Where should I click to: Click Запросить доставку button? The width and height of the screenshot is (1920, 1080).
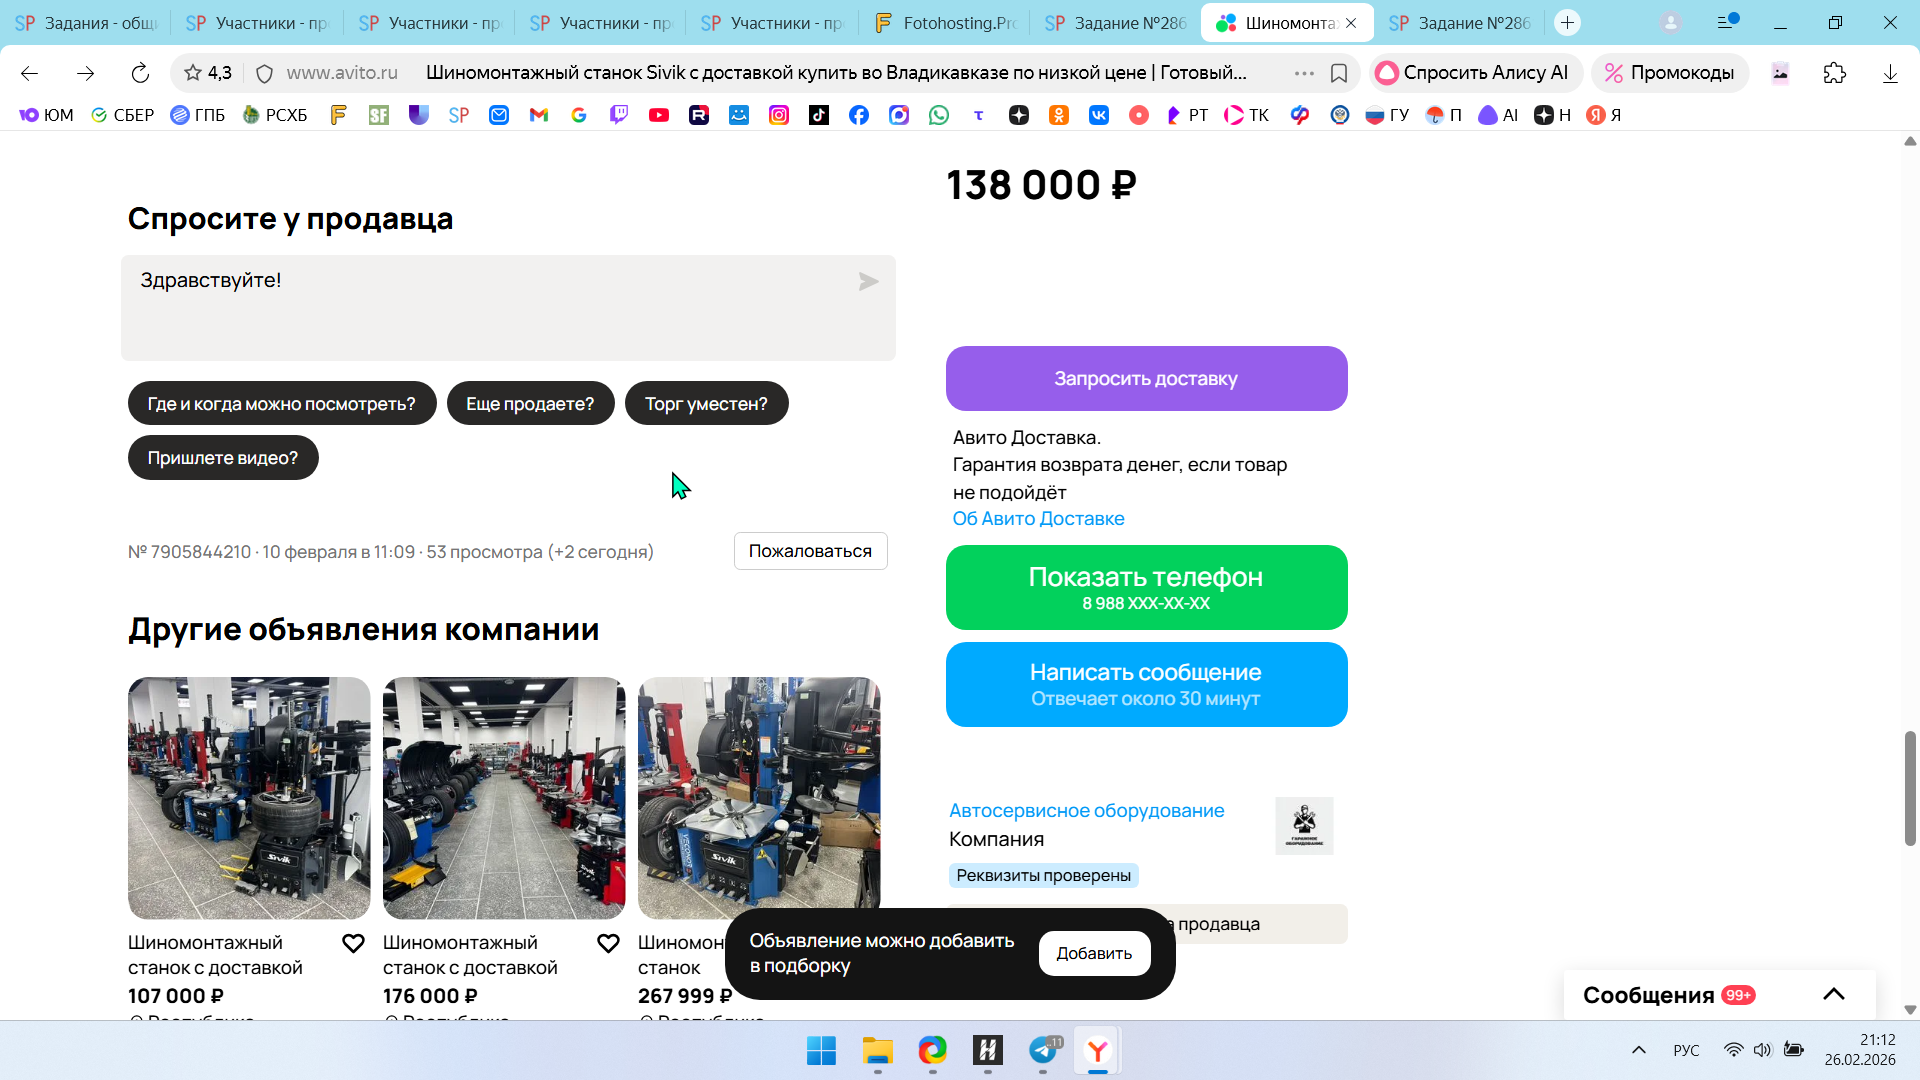point(1146,378)
